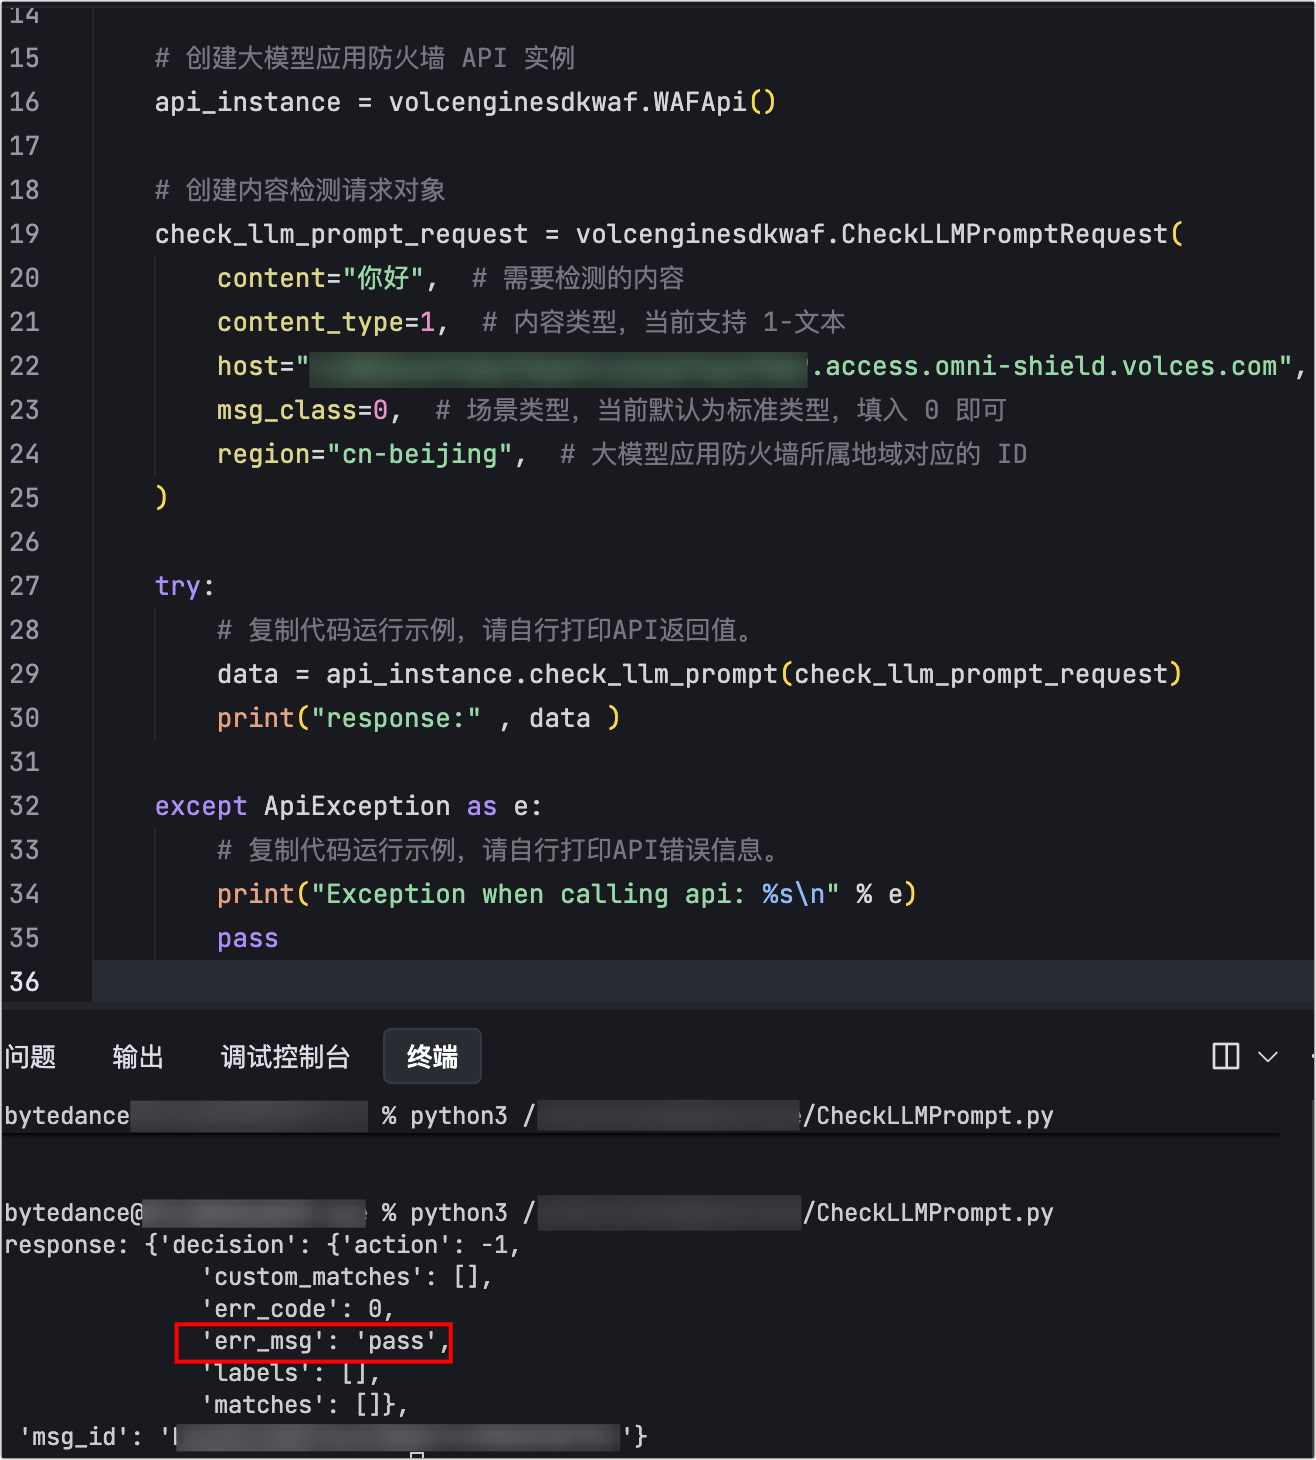Image resolution: width=1316 pixels, height=1460 pixels.
Task: Place cursor on "api_instance" in line 16
Action: (248, 102)
